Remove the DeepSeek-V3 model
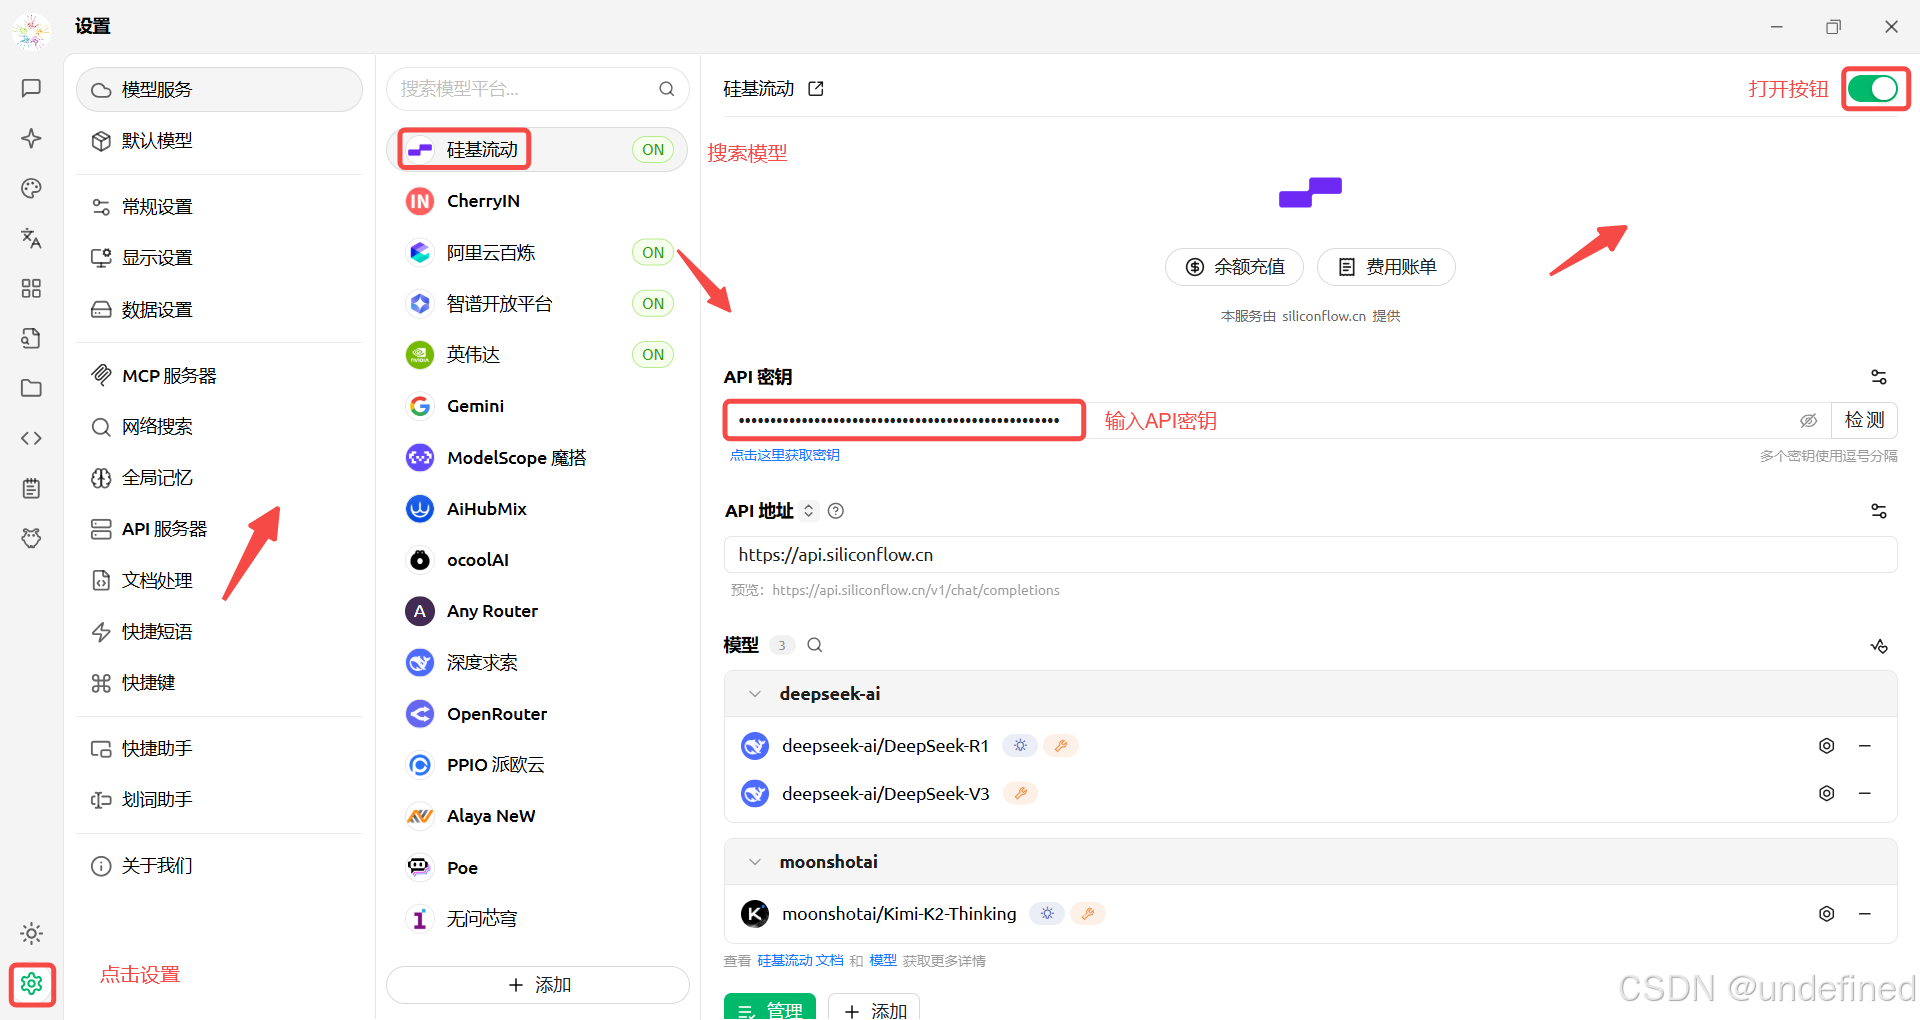Screen dimensions: 1920x1020 [1864, 793]
